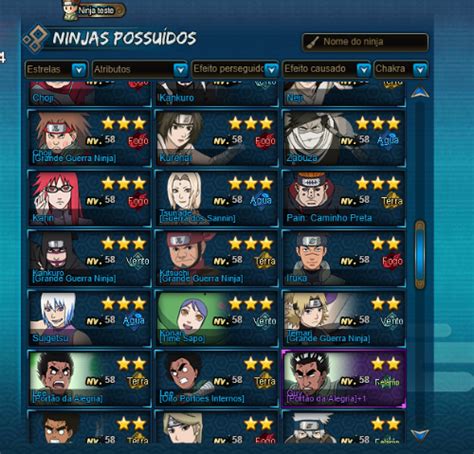Click the Terra element icon on Pain: Caminho Preta

tap(392, 201)
